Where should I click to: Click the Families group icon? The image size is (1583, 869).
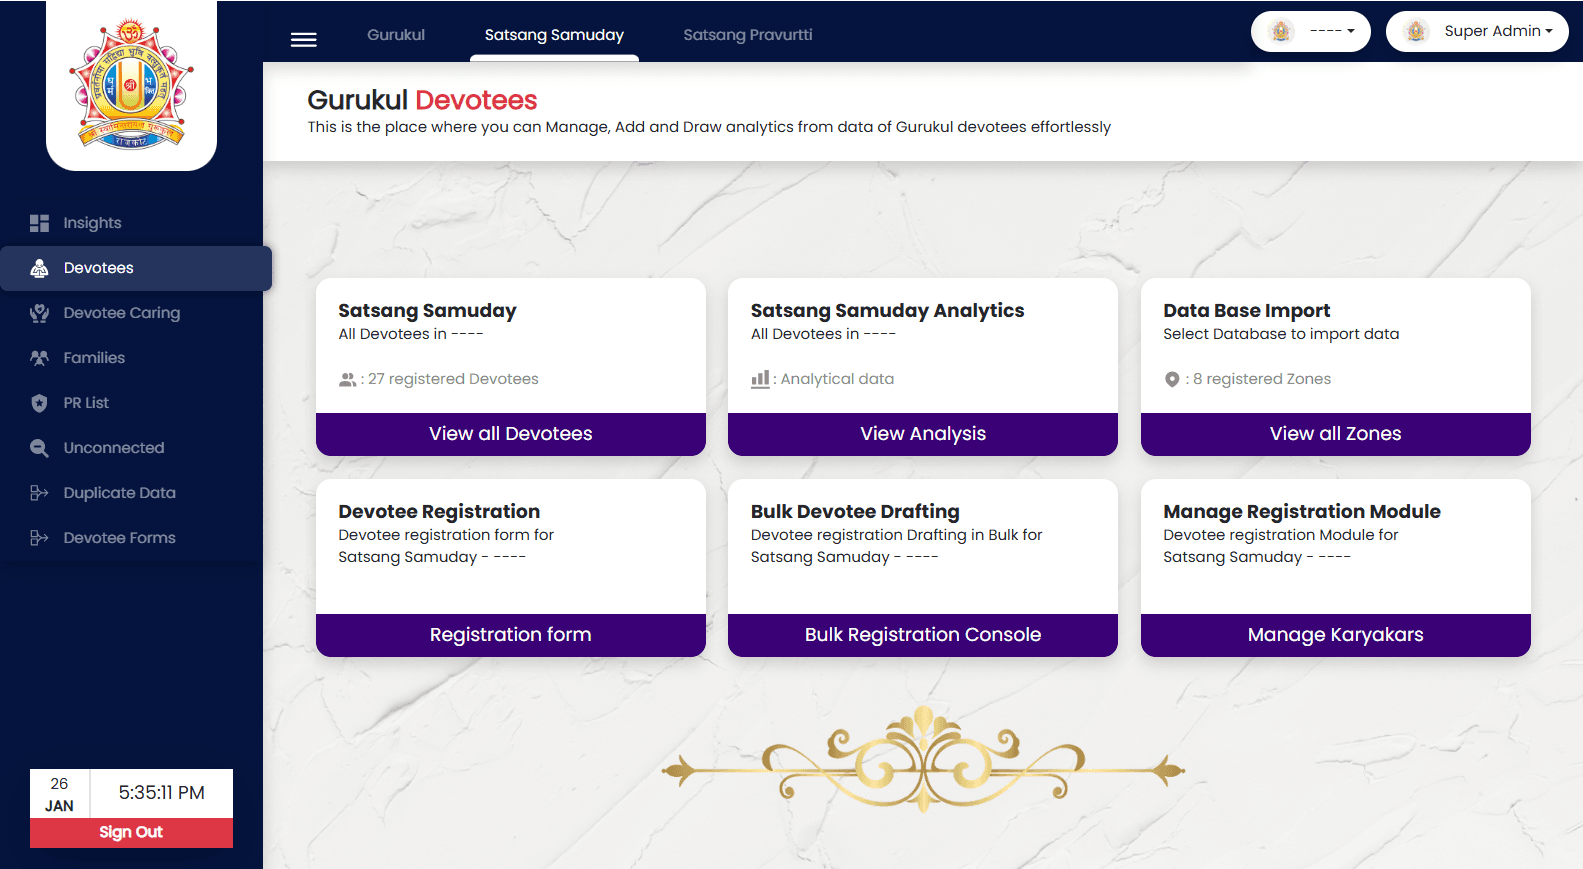(39, 358)
